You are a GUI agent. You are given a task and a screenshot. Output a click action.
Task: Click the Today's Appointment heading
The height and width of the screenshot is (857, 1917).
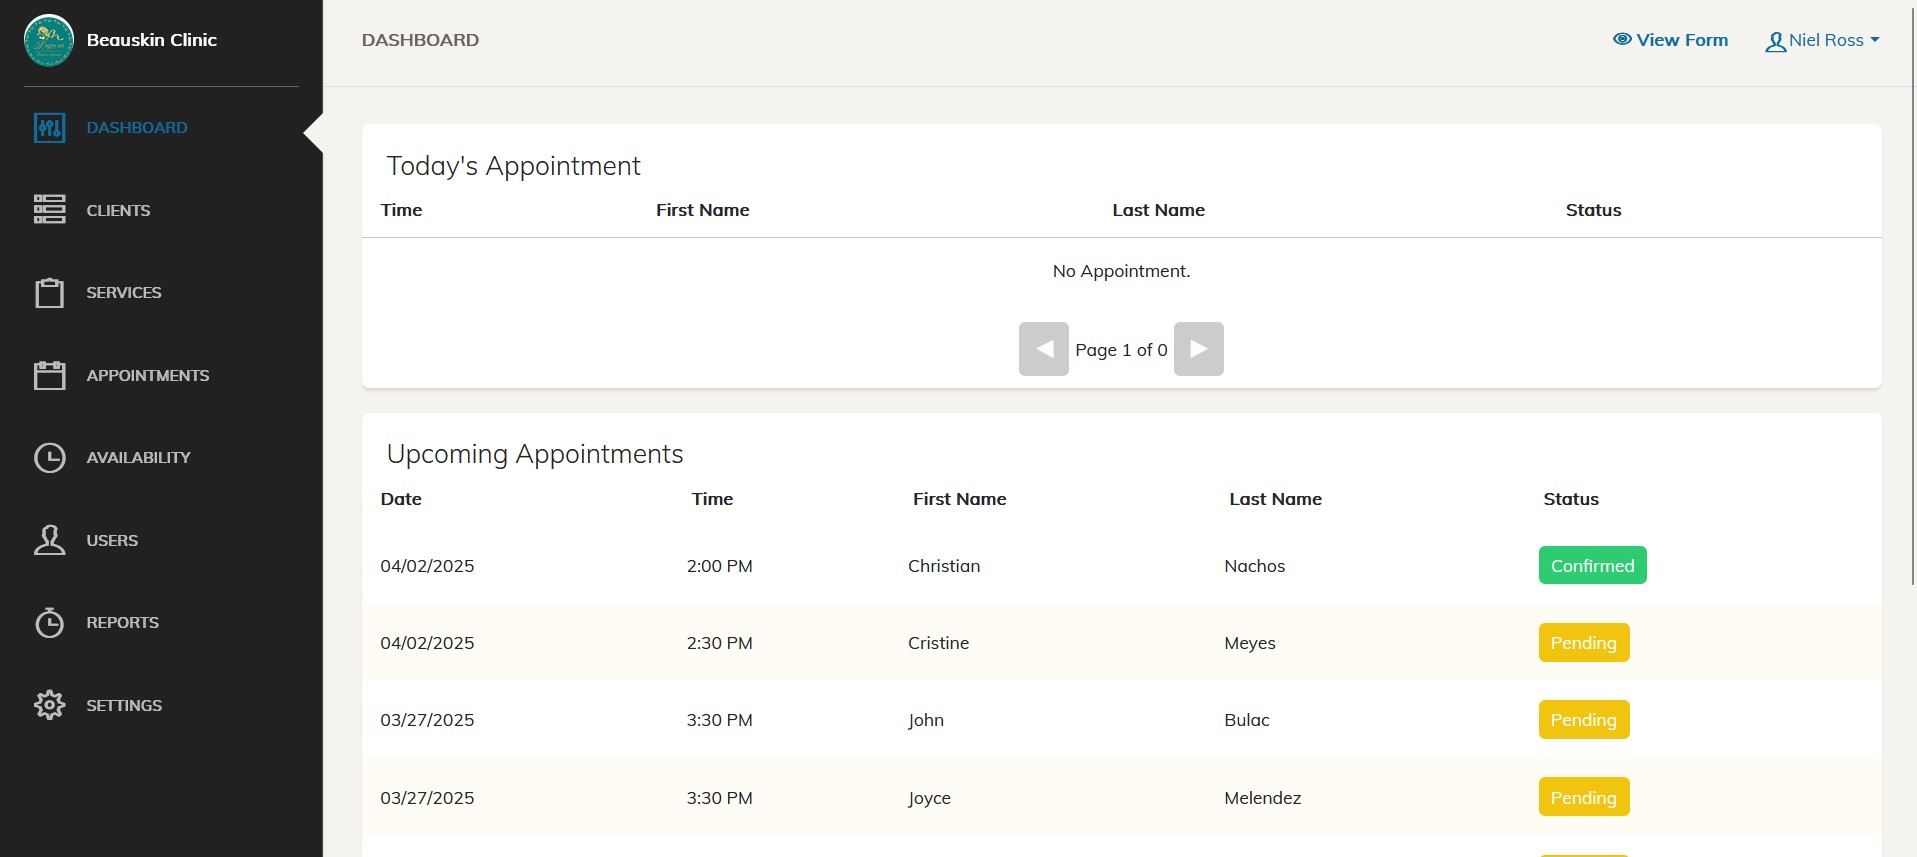[513, 166]
